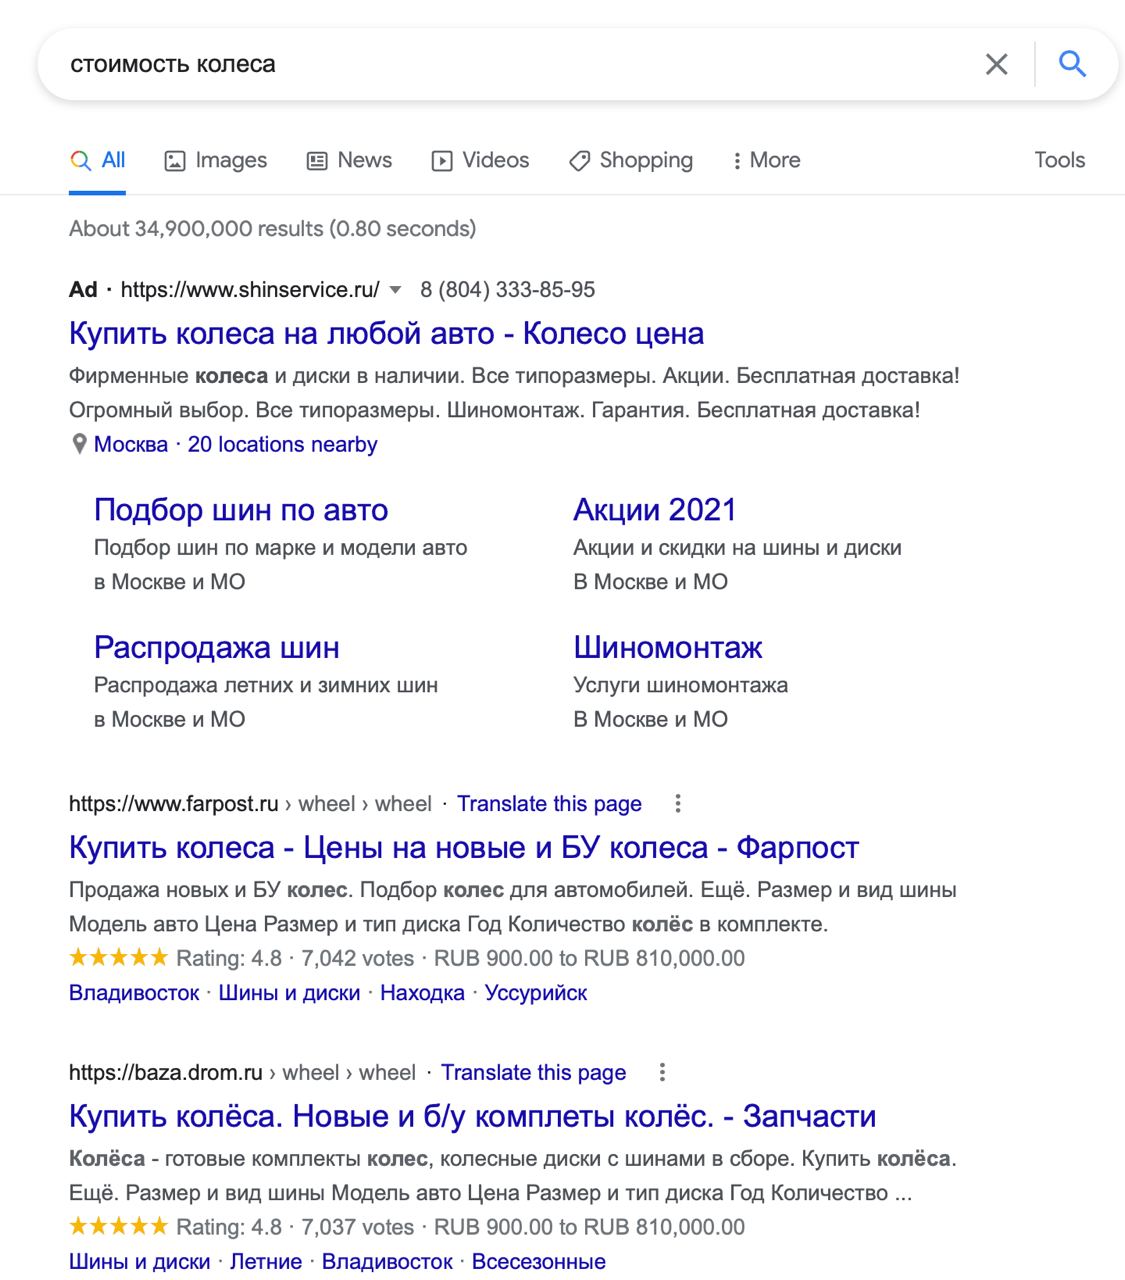Open sitelink 'Распродажа шин'
The image size is (1125, 1280).
pyautogui.click(x=217, y=647)
